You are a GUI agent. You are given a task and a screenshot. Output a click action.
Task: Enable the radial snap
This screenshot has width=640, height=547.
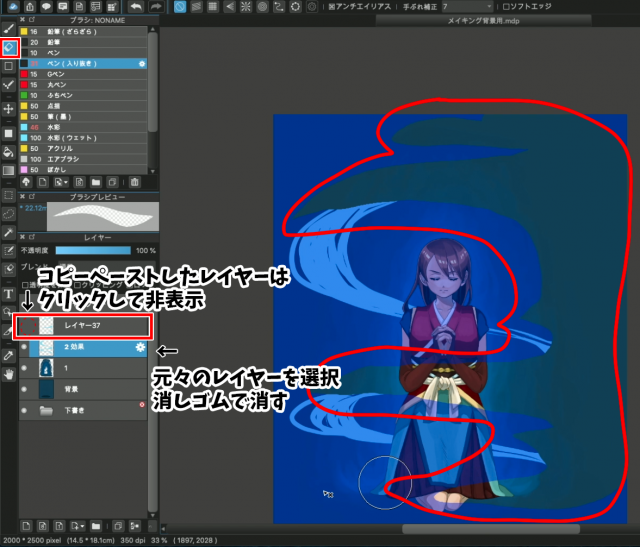click(x=246, y=7)
